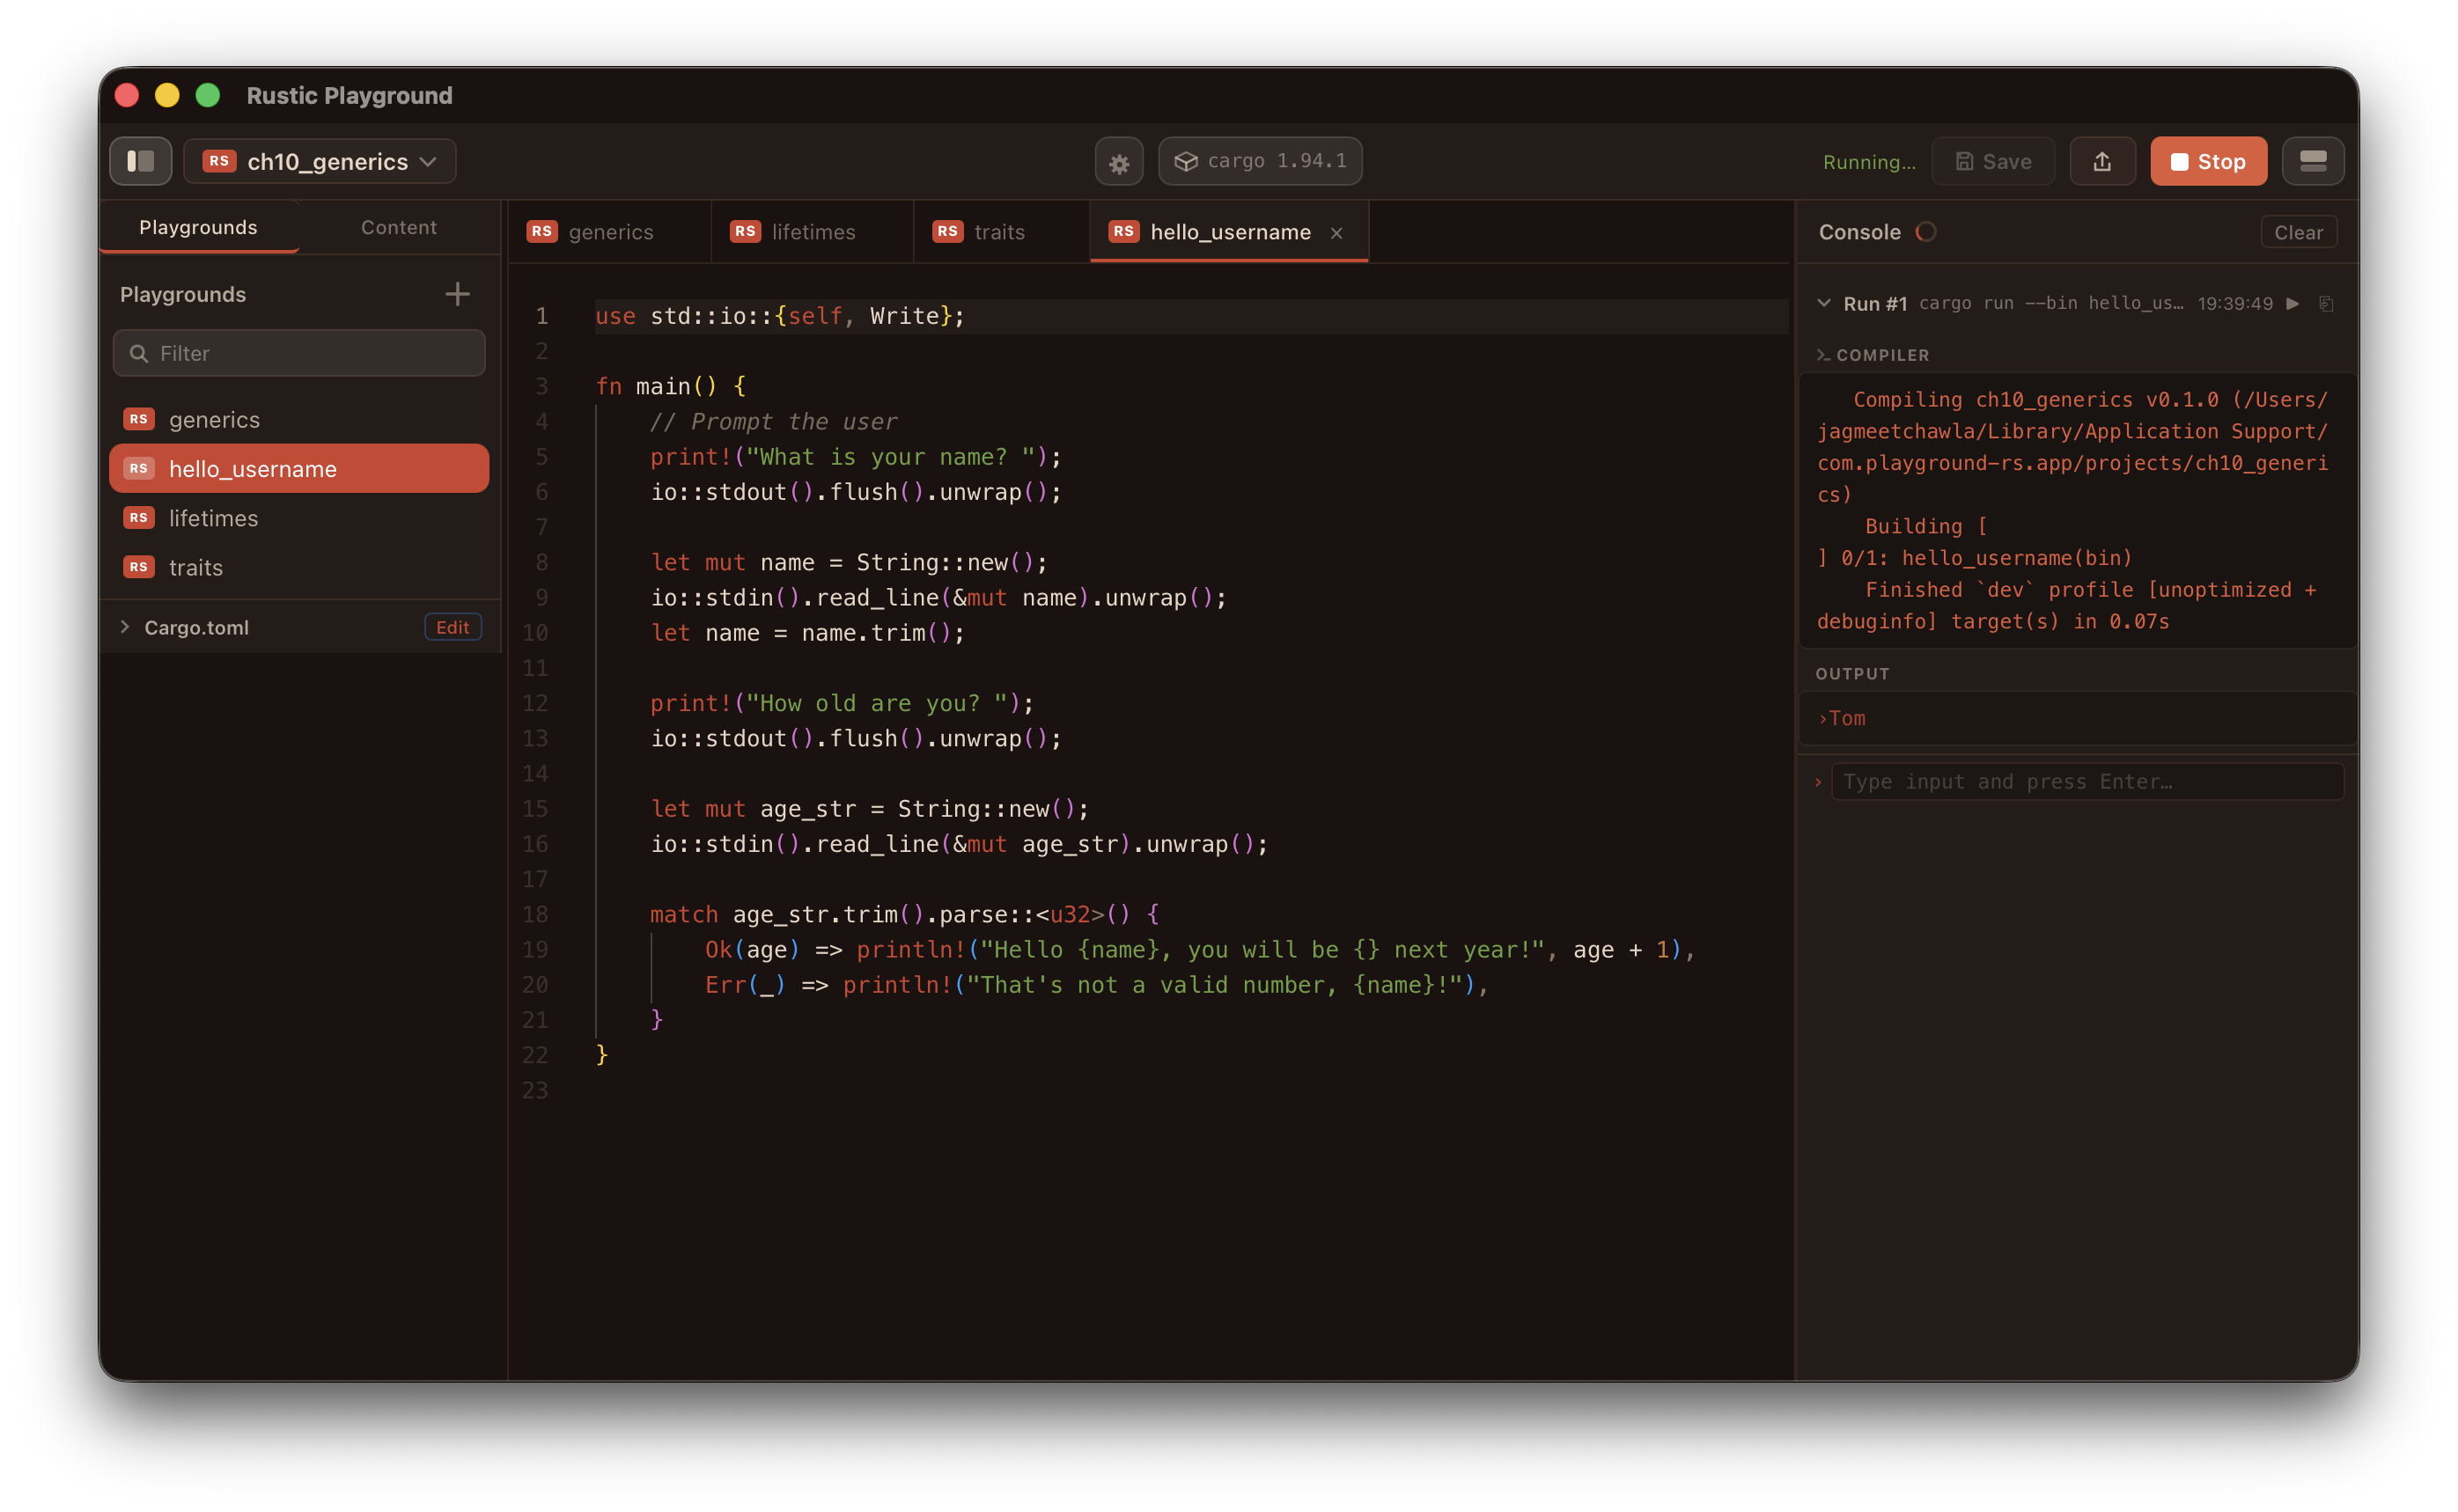Image resolution: width=2458 pixels, height=1512 pixels.
Task: Open the ch10_generics project dropdown
Action: coord(320,161)
